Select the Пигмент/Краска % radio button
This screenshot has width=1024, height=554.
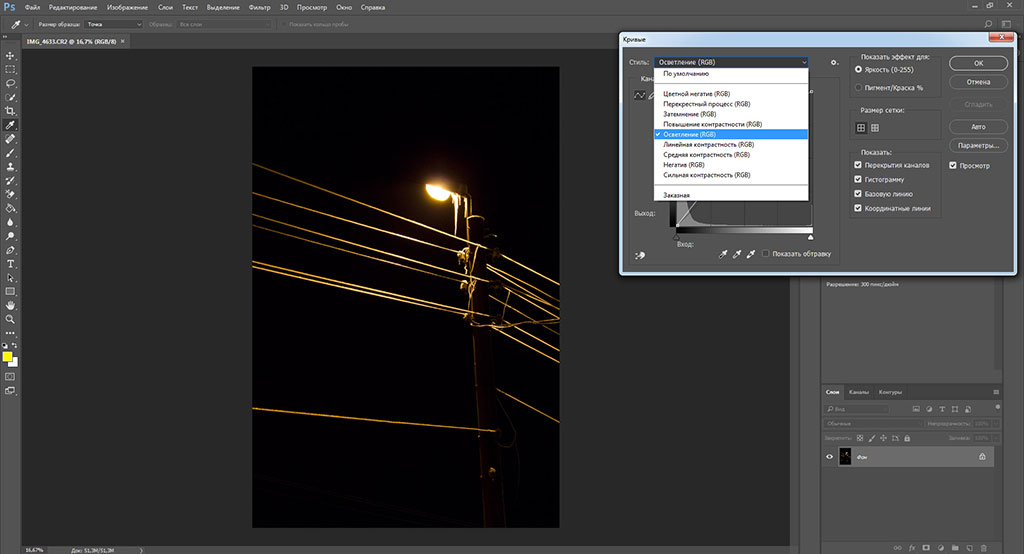tap(858, 87)
